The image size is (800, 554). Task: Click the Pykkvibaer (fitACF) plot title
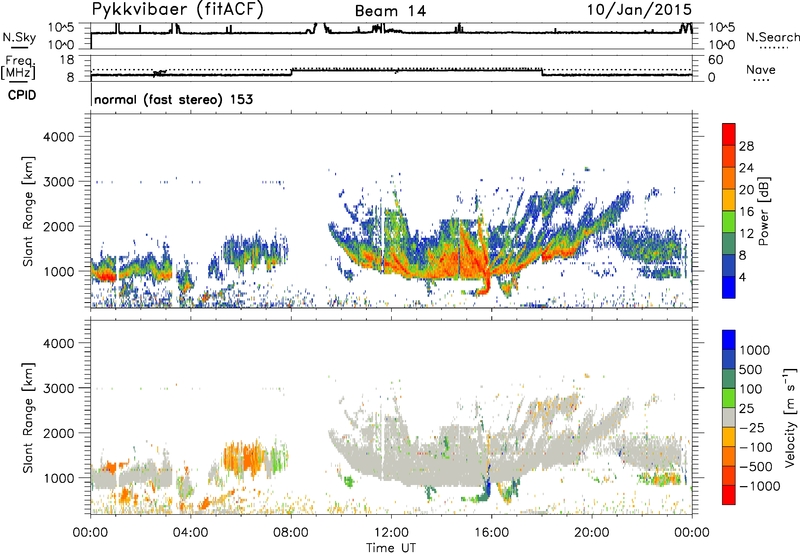pos(177,9)
